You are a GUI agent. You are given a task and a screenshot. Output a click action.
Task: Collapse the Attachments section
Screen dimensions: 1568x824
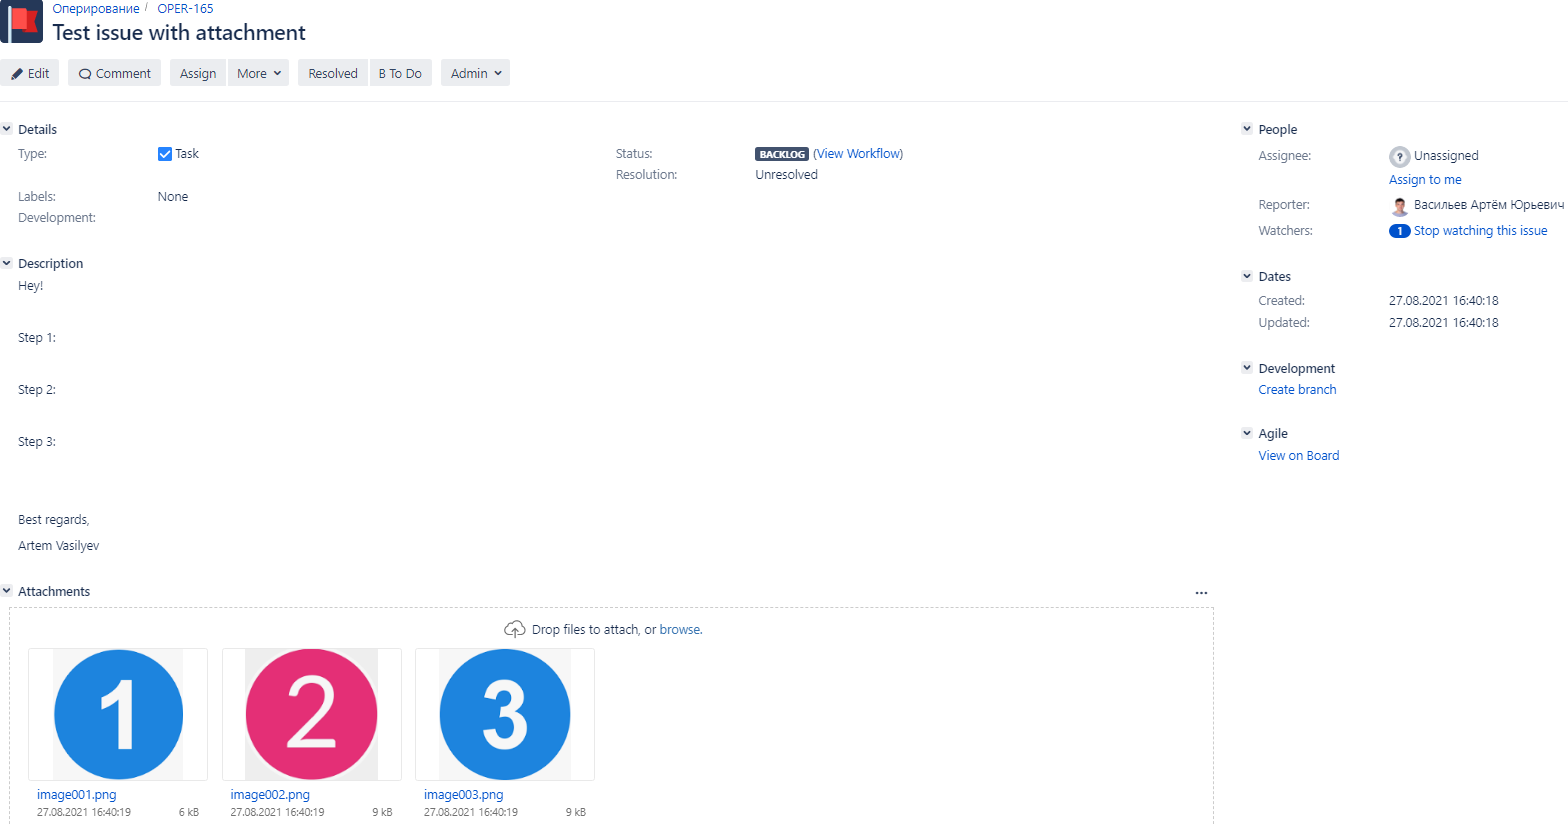pyautogui.click(x=7, y=591)
